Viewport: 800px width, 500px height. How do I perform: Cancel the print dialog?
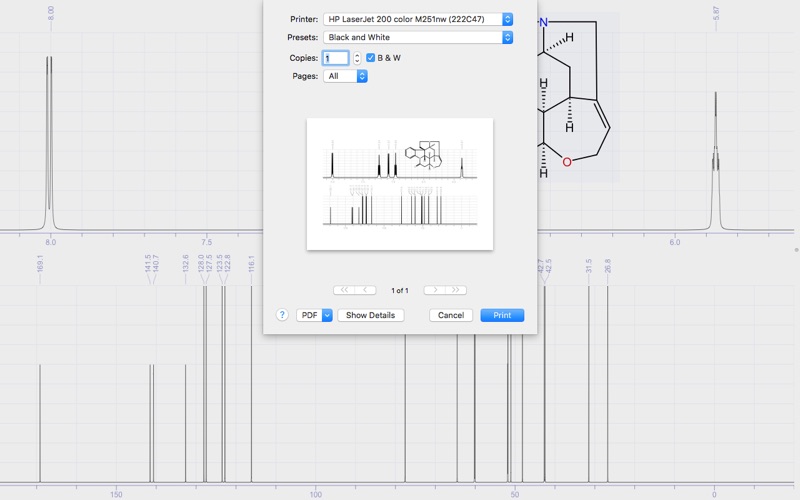point(451,315)
